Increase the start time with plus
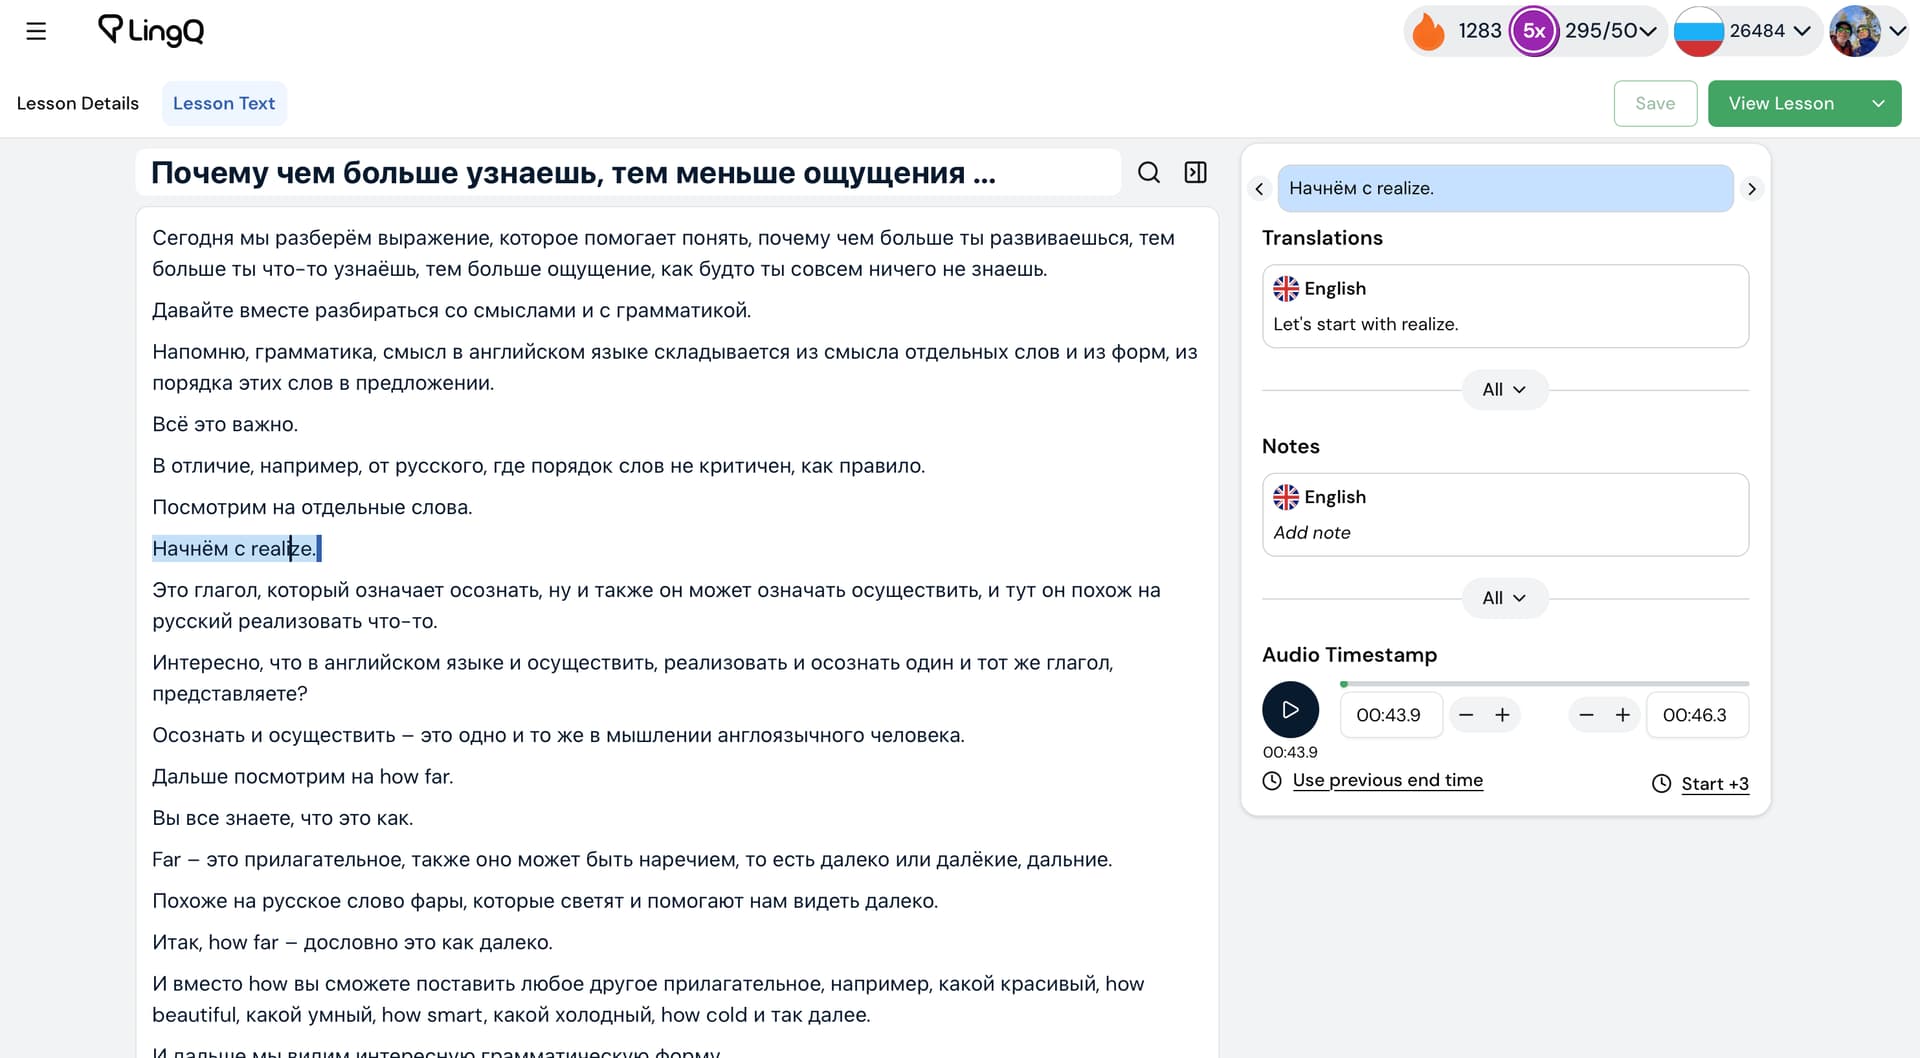Viewport: 1920px width, 1058px height. click(1502, 715)
